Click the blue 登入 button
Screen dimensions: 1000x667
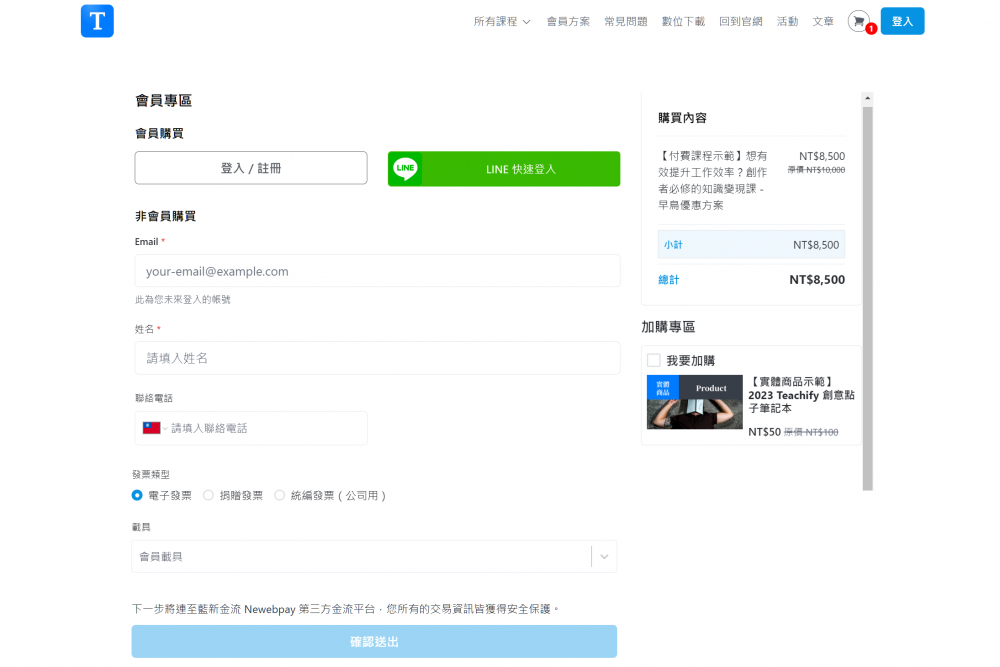902,21
